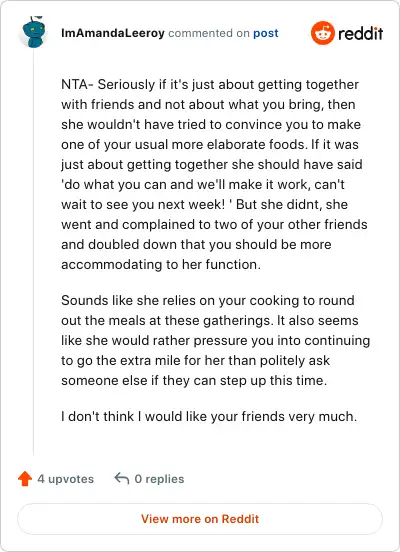Click the line 'went and complained to two'
Screen dimensions: 400x552
[214, 225]
